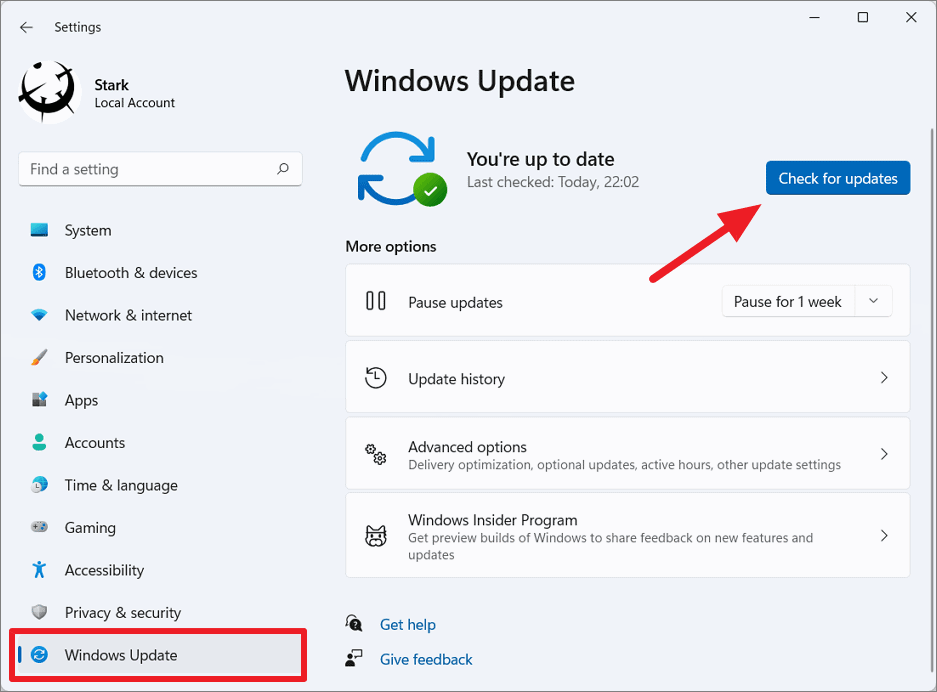Click the Check for updates button
Viewport: 937px width, 692px height.
(837, 178)
